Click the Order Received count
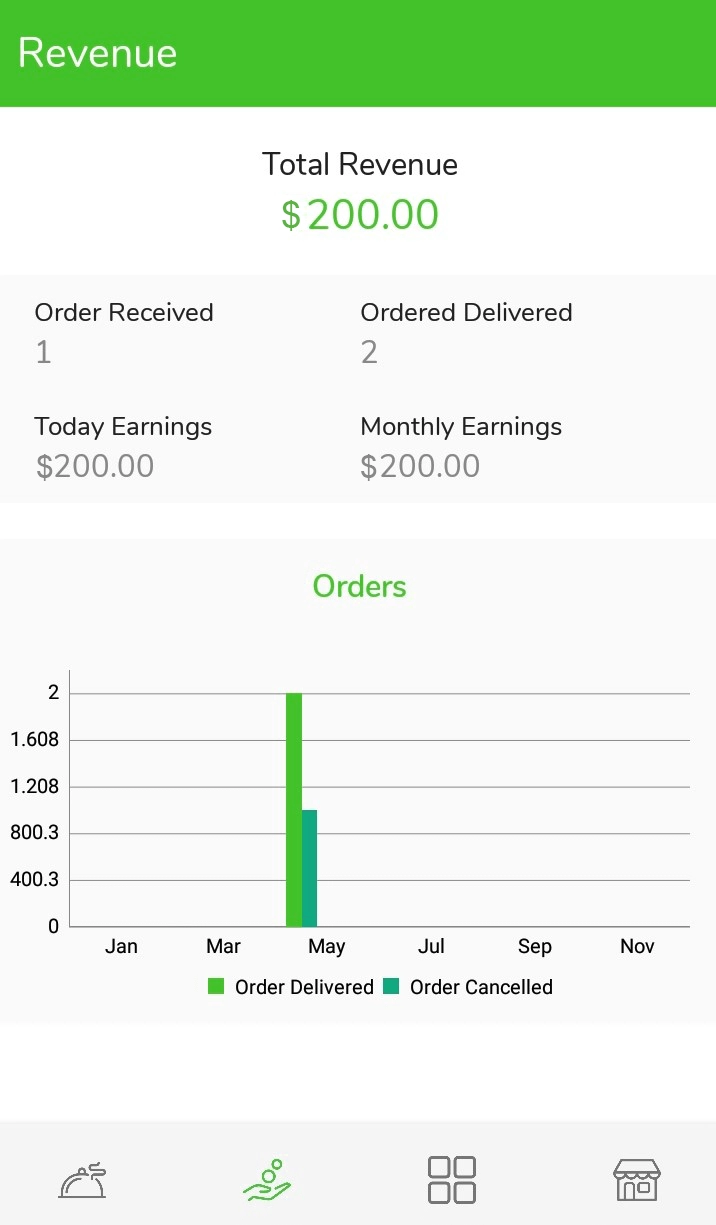 point(43,351)
